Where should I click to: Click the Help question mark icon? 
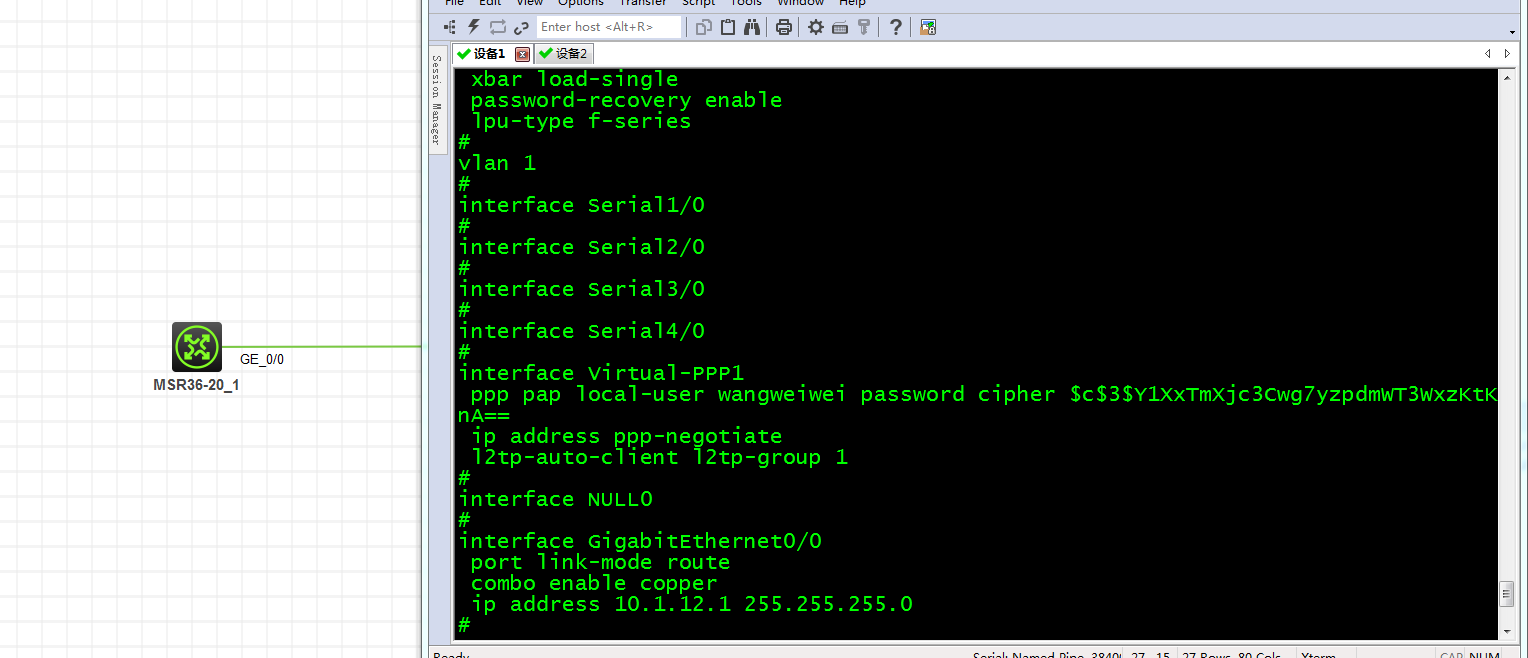pyautogui.click(x=896, y=27)
